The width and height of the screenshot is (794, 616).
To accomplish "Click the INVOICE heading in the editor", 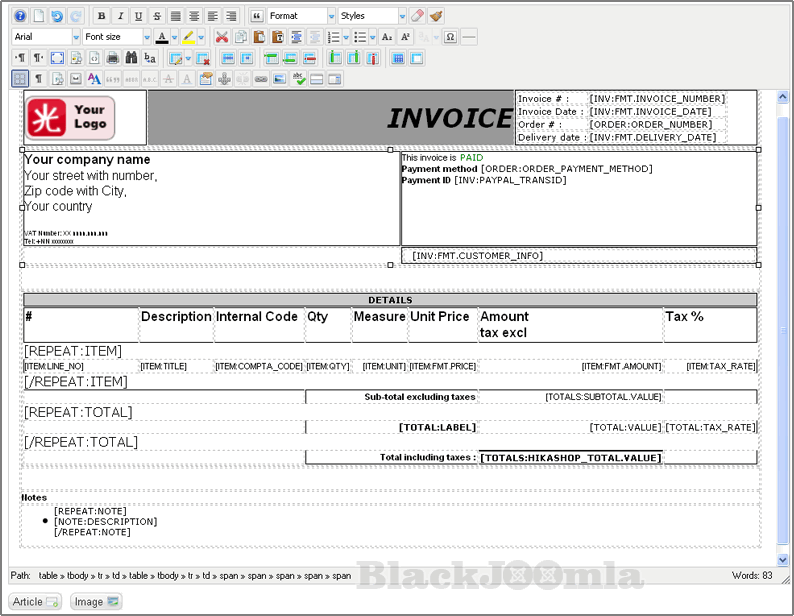I will (x=449, y=118).
